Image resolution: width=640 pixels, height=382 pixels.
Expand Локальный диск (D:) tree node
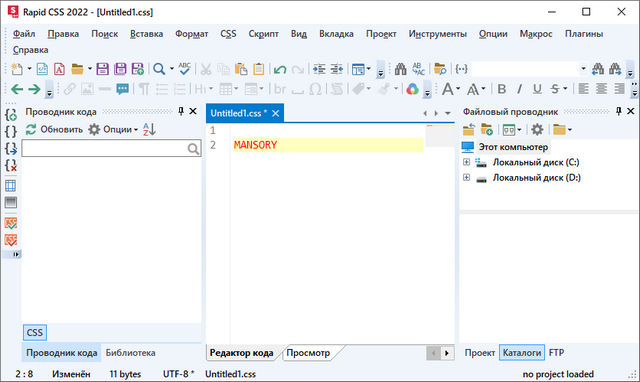coord(467,178)
